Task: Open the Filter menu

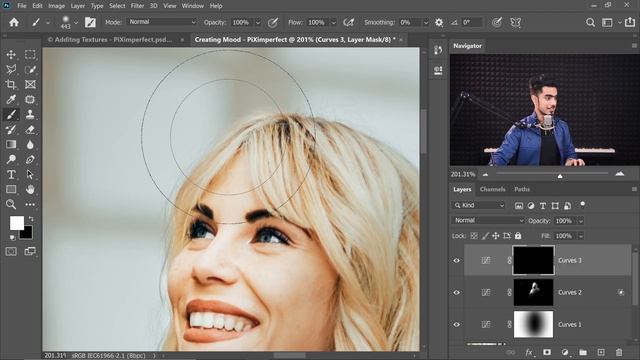Action: click(137, 6)
